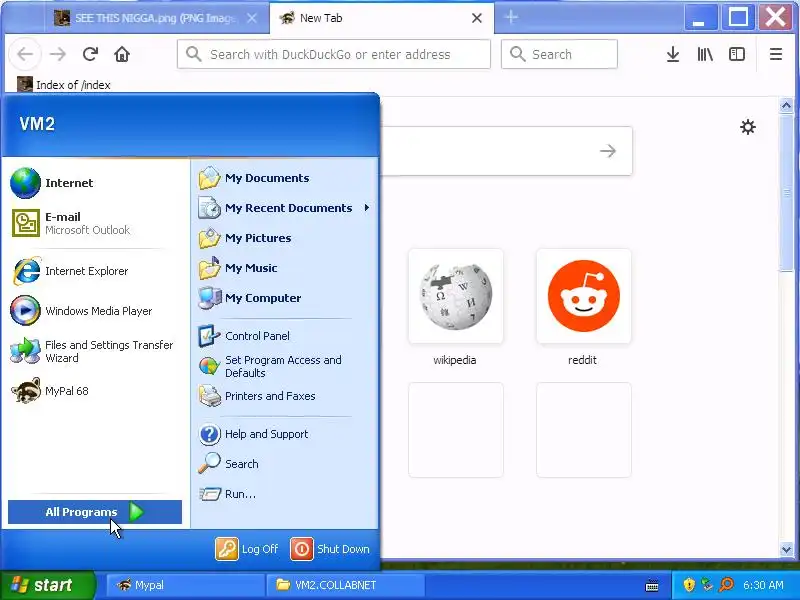Open the security shield tray icon

coord(689,585)
